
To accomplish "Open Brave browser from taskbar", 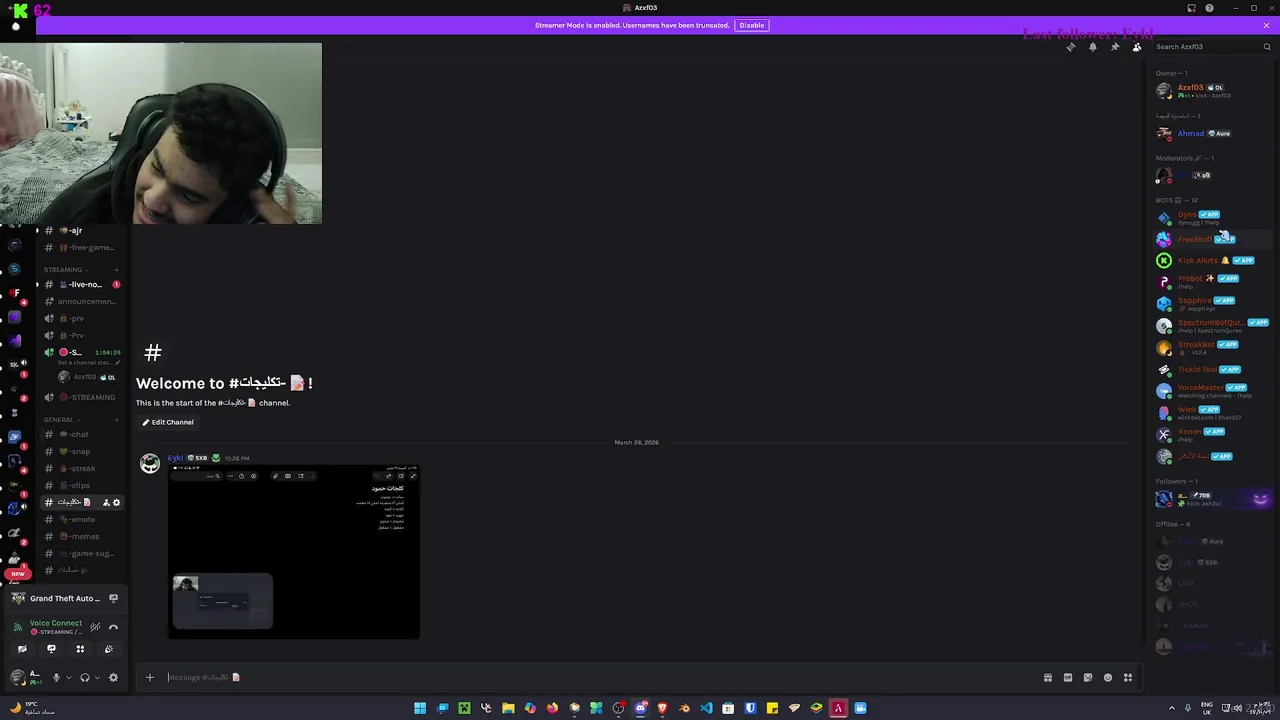I will click(x=662, y=708).
